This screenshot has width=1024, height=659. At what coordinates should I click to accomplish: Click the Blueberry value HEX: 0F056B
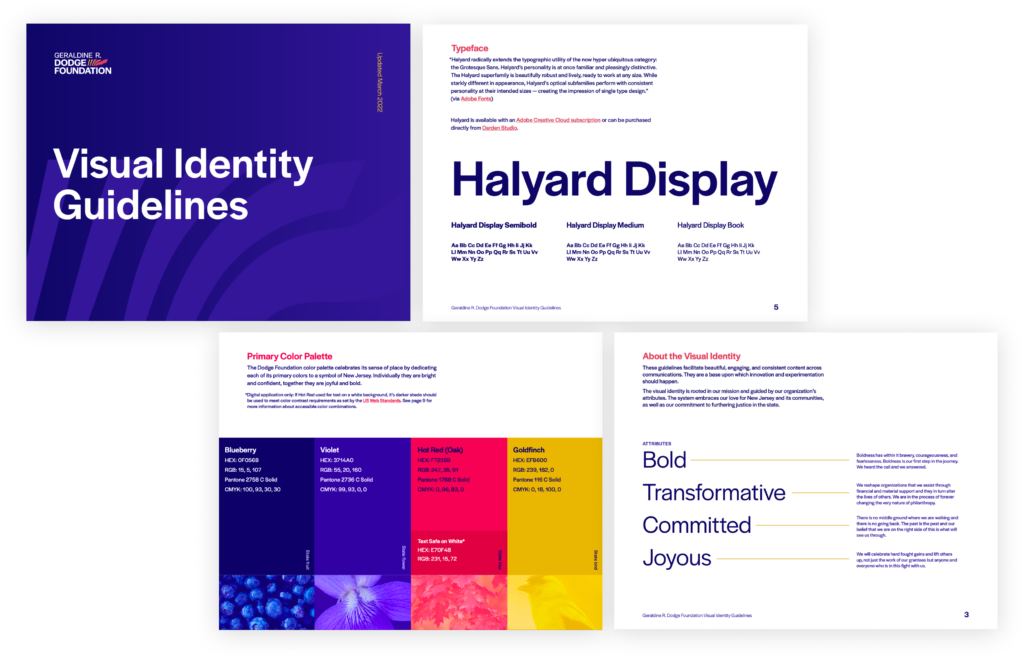pos(242,460)
